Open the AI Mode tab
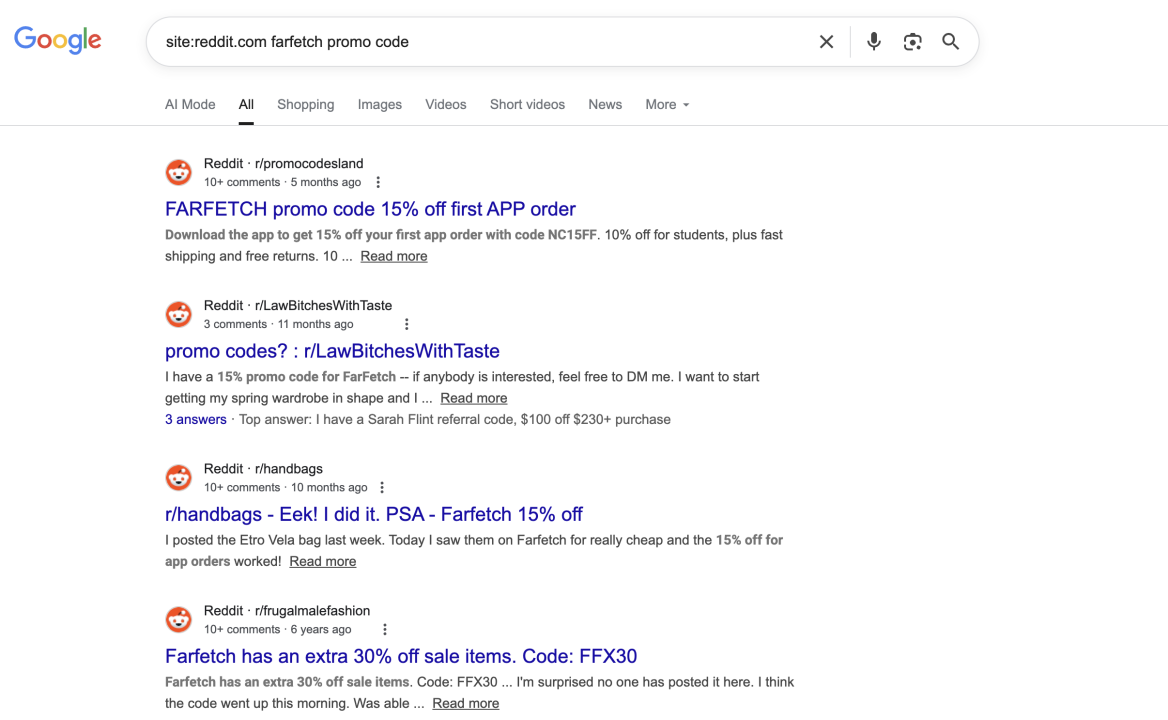The image size is (1168, 720). (x=190, y=104)
